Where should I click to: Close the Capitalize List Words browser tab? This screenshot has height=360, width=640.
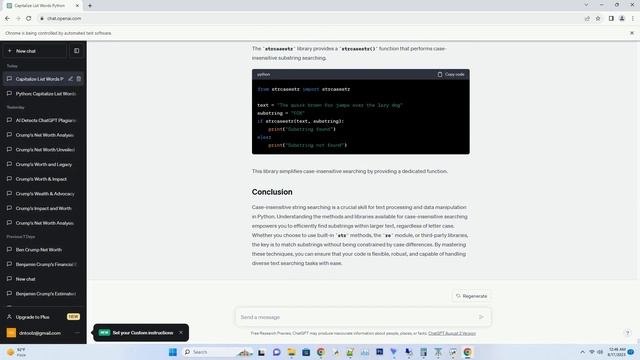coord(77,6)
